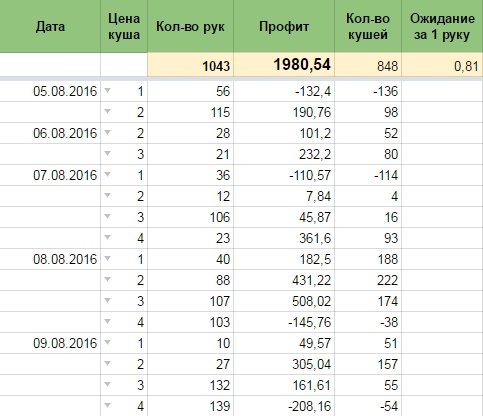This screenshot has width=483, height=416.
Task: Select hands count cell 106
Action: click(190, 217)
